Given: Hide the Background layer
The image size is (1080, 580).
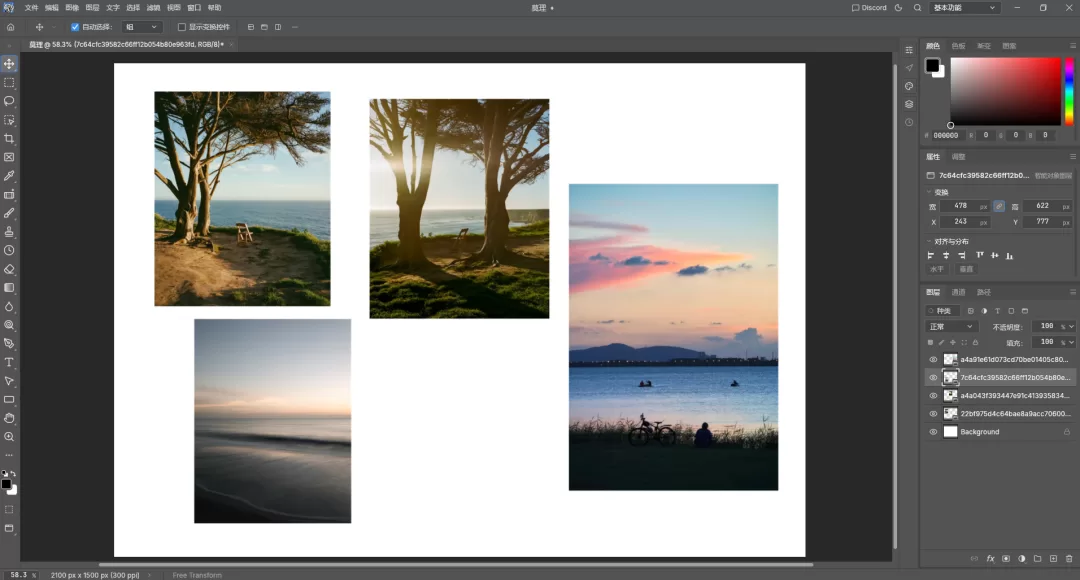Looking at the screenshot, I should coord(933,432).
